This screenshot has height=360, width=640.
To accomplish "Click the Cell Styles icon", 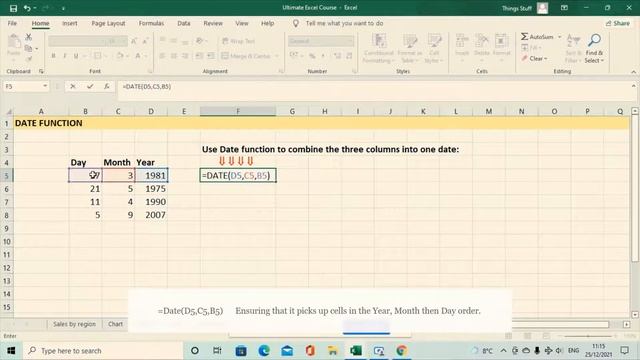I will (434, 42).
